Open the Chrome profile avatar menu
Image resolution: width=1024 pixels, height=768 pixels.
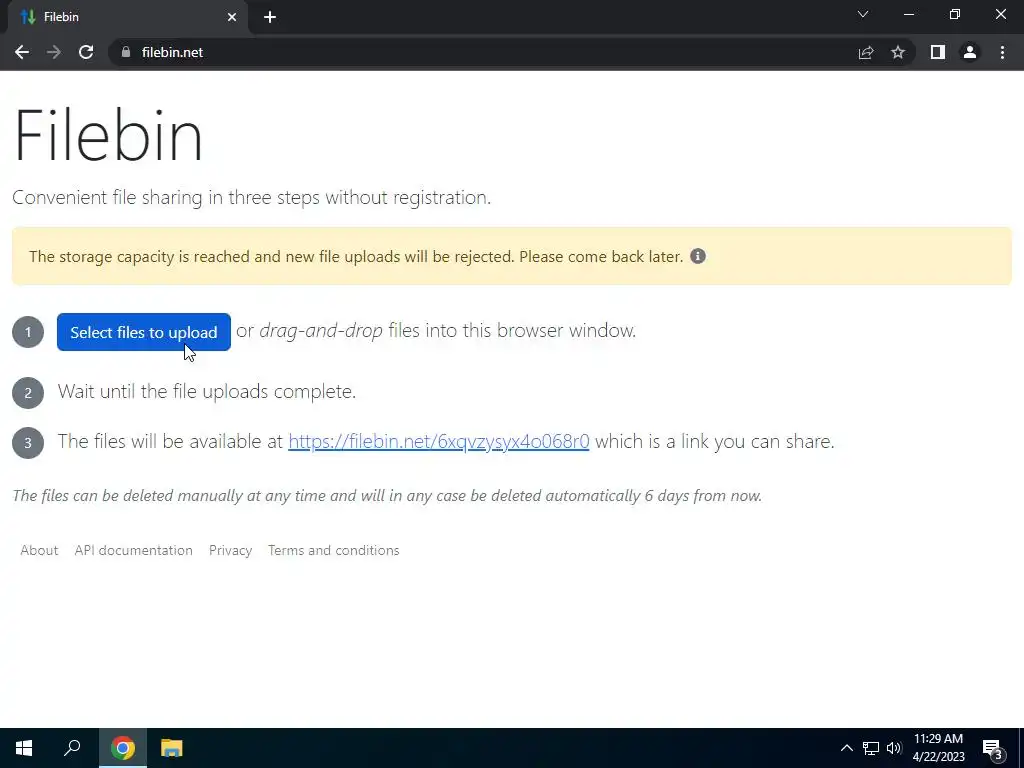point(970,52)
